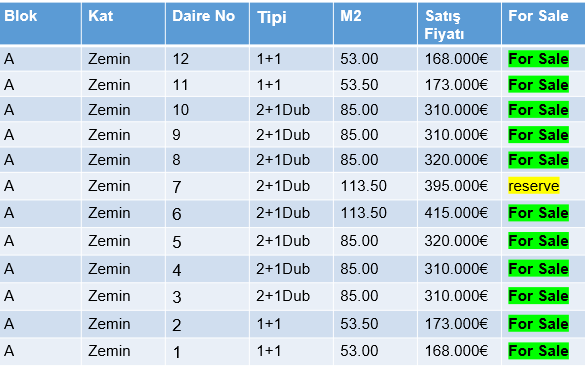The image size is (585, 367).
Task: Click the Blok column header
Action: [40, 23]
